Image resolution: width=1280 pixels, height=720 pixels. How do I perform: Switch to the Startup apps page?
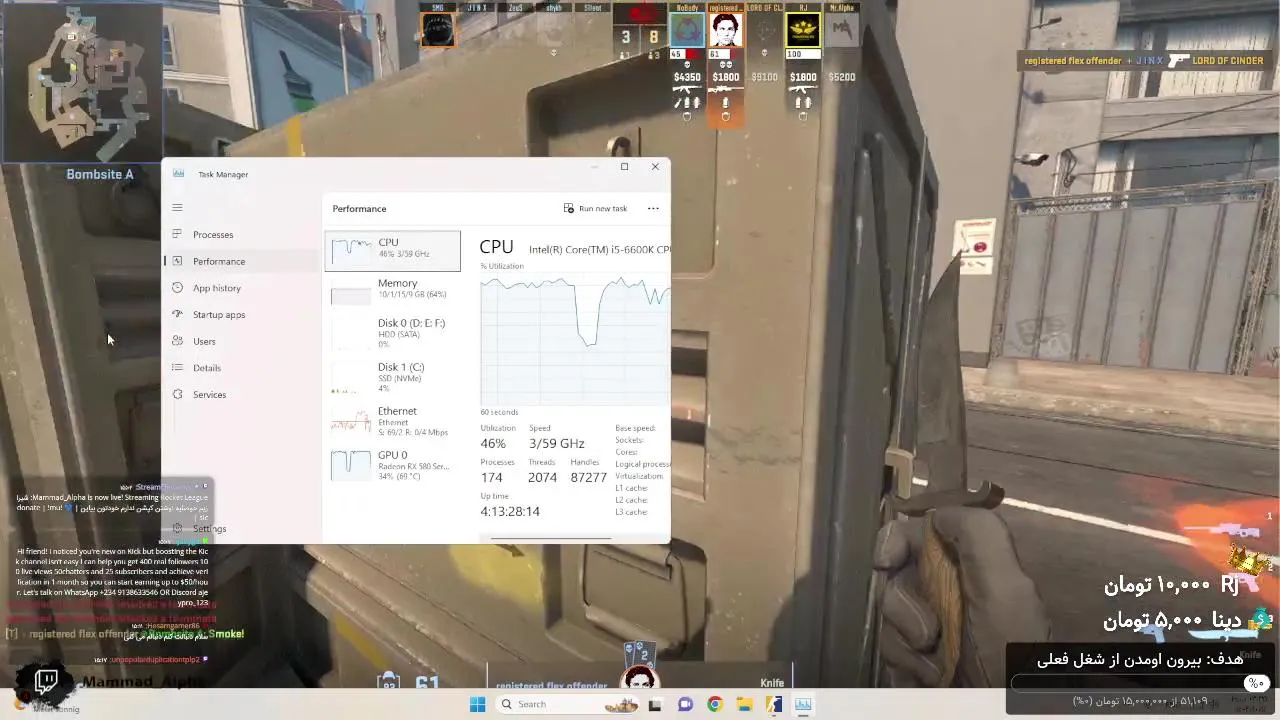coord(240,314)
